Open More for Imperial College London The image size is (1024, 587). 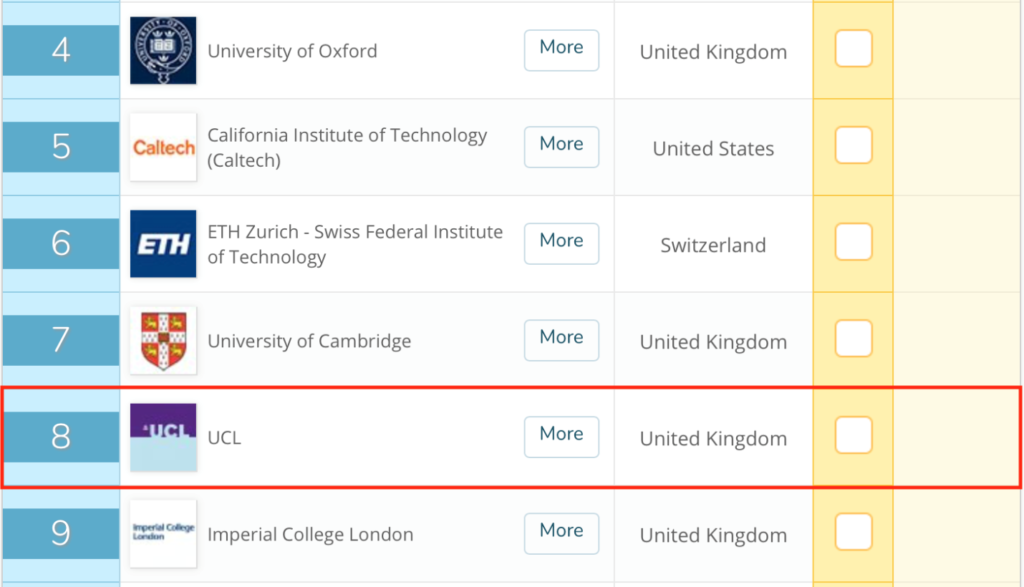point(562,533)
